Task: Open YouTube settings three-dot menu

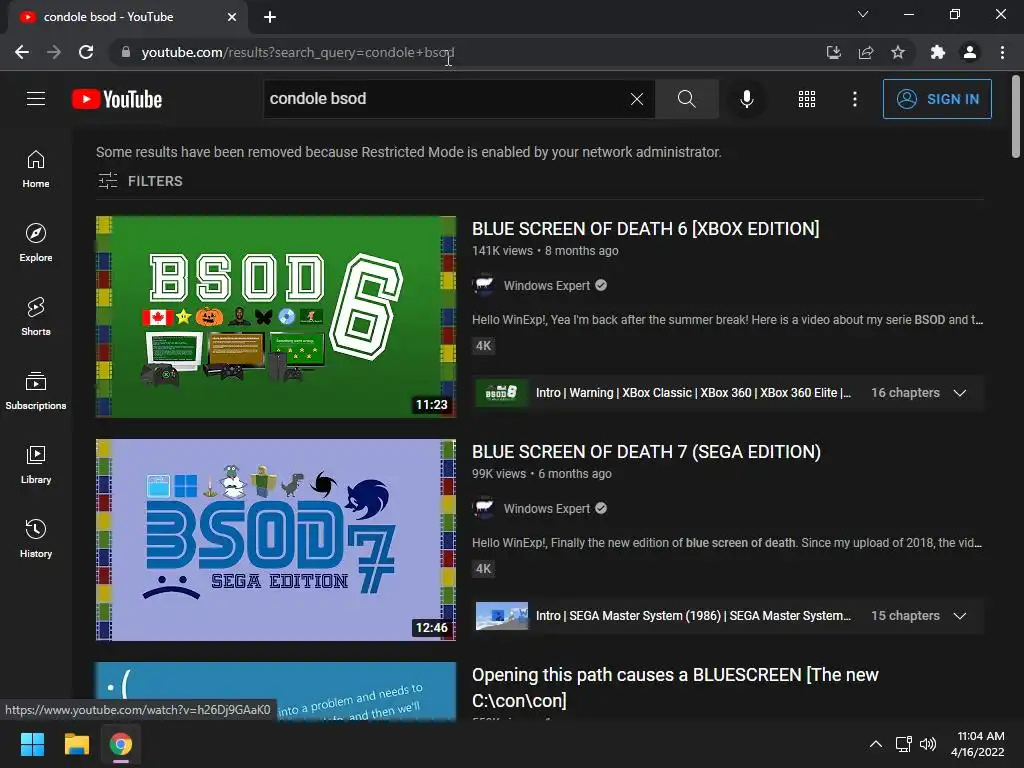Action: 854,99
